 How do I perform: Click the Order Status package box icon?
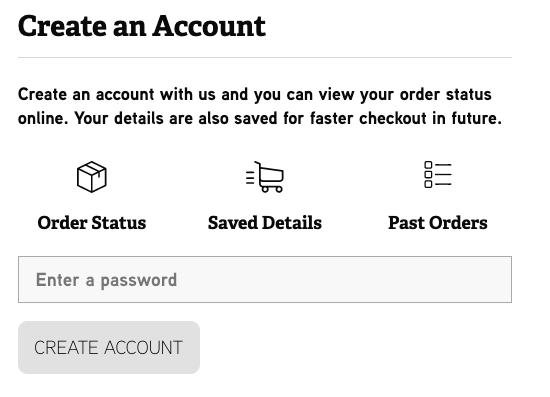[92, 177]
